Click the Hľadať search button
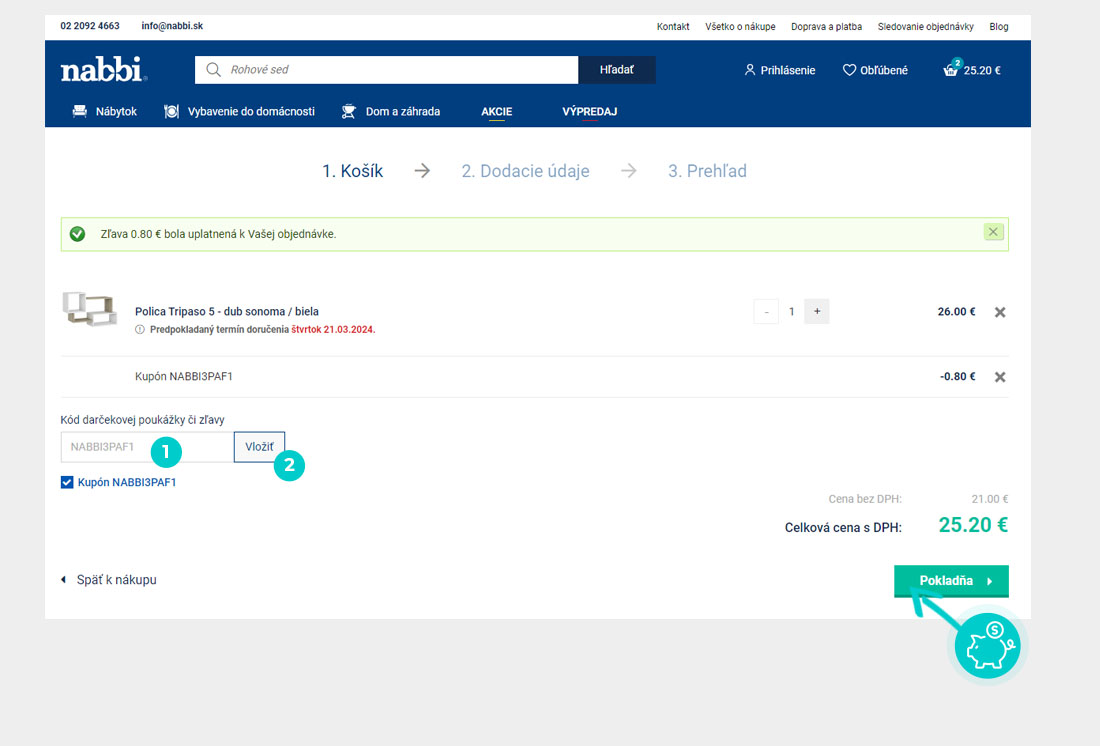 [617, 69]
